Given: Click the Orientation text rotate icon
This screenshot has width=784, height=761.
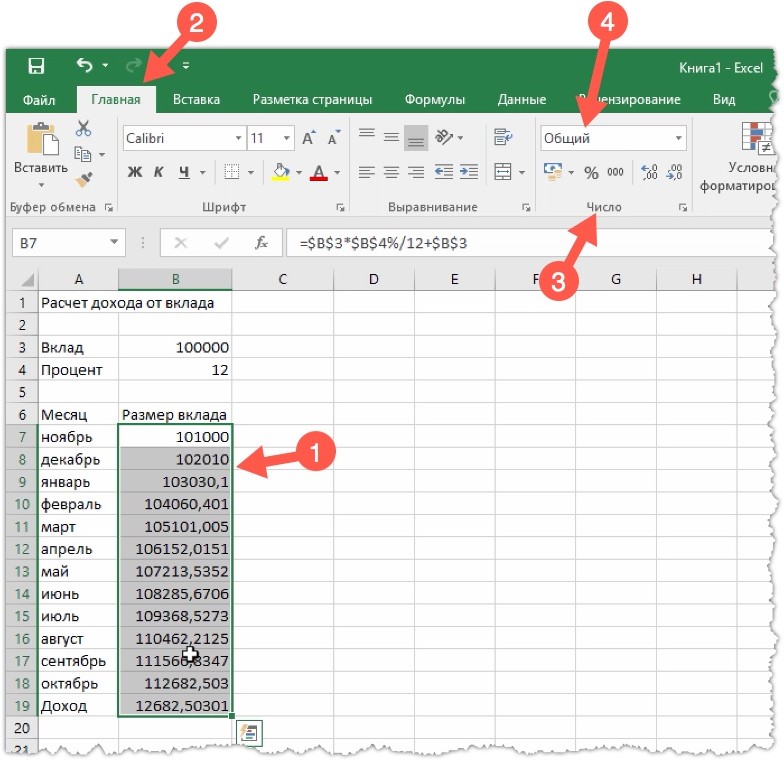Looking at the screenshot, I should click(x=444, y=136).
